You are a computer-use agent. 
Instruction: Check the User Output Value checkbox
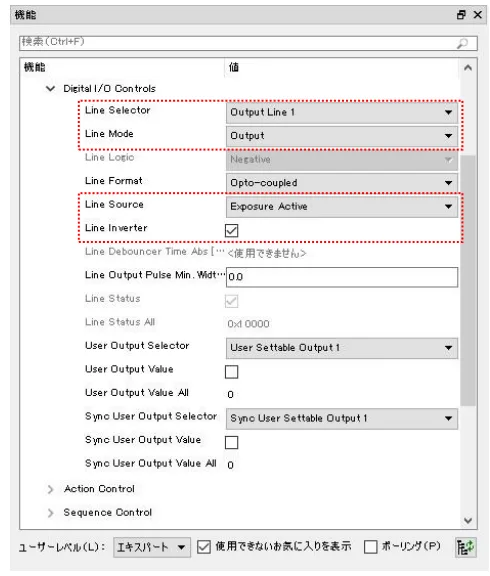coord(231,372)
